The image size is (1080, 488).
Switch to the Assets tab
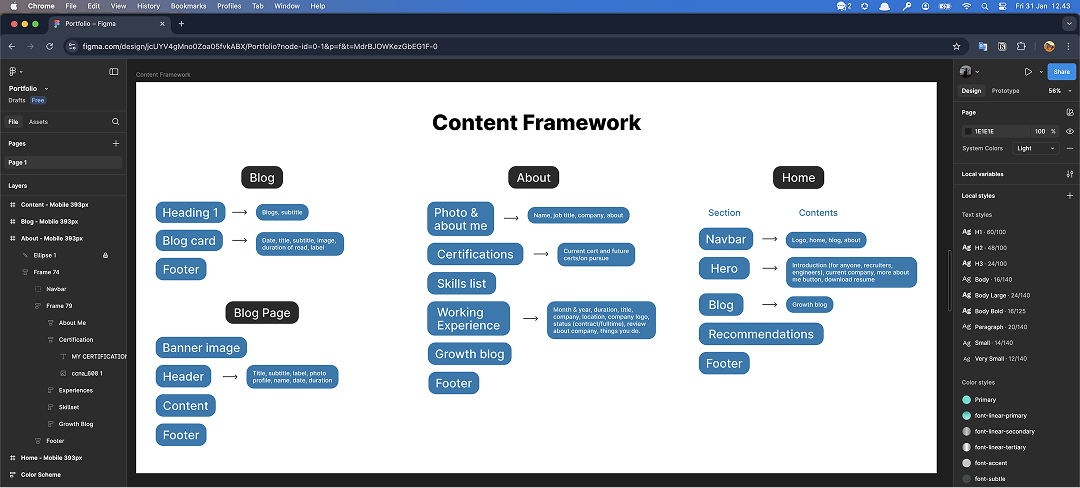(x=38, y=122)
